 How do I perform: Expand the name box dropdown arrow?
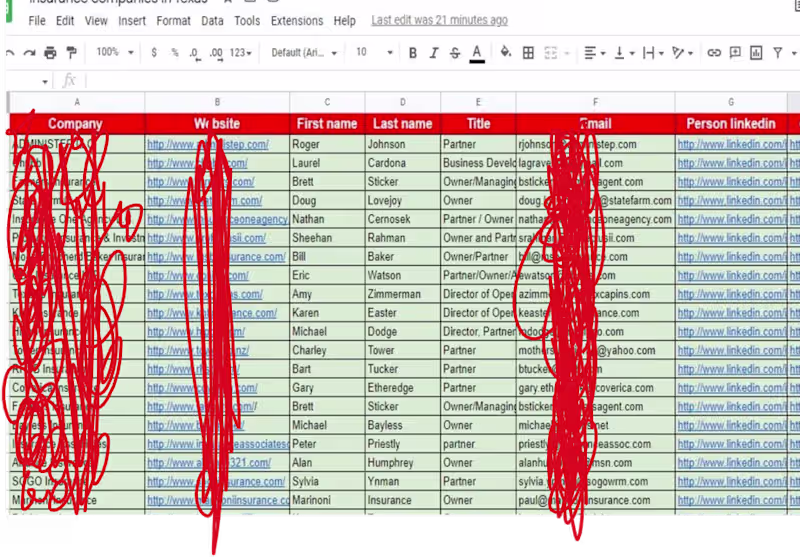point(45,82)
